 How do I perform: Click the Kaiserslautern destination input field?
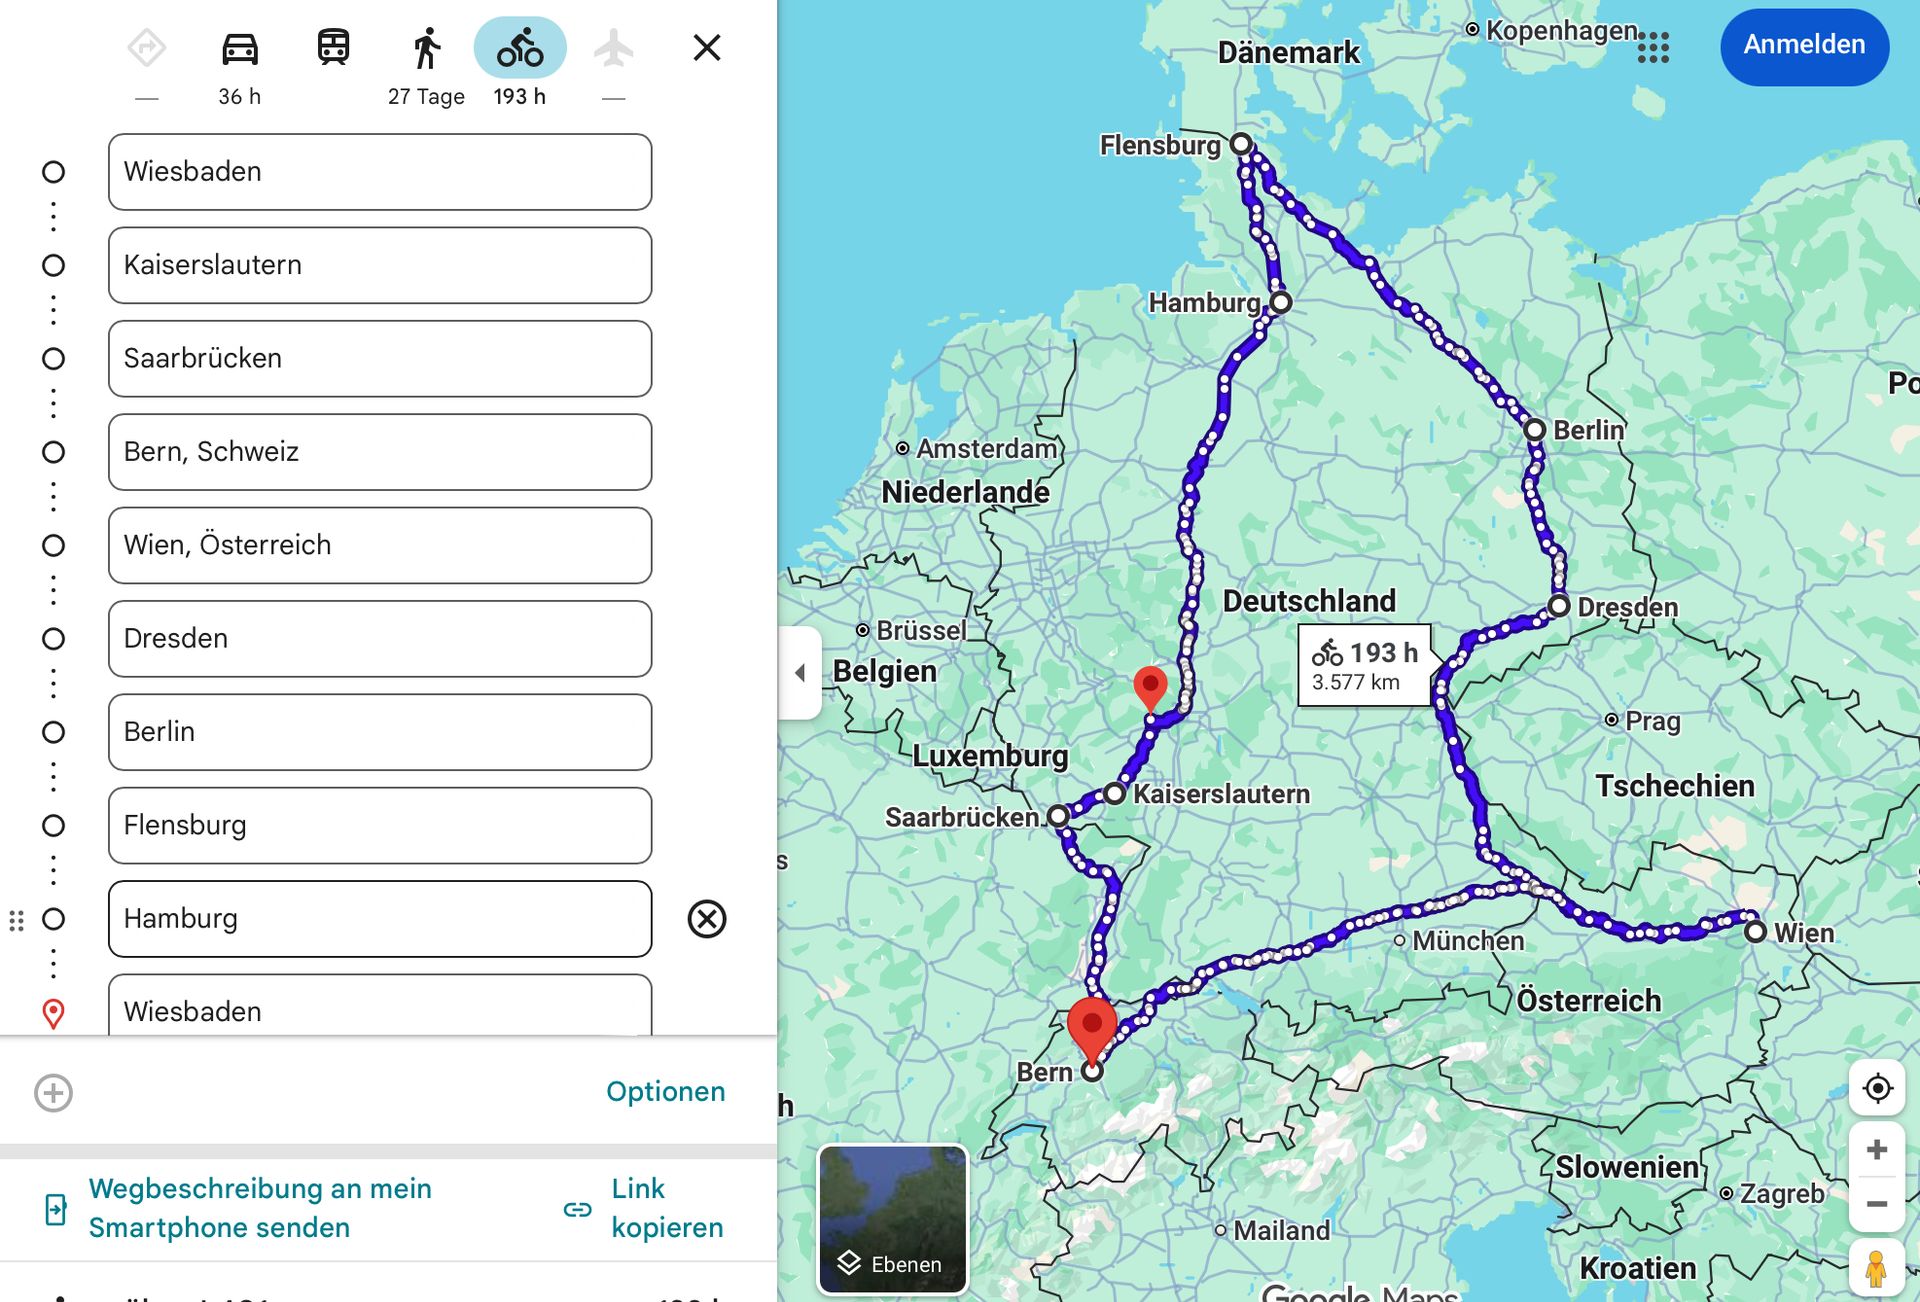(x=380, y=265)
